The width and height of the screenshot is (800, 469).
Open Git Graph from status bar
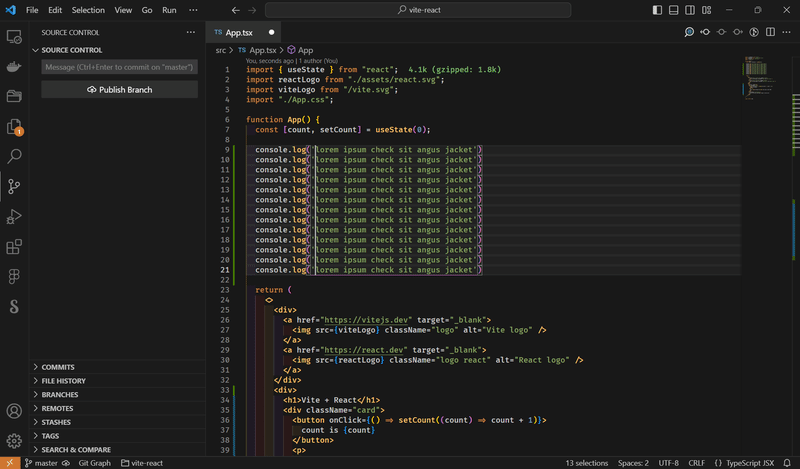[94, 463]
